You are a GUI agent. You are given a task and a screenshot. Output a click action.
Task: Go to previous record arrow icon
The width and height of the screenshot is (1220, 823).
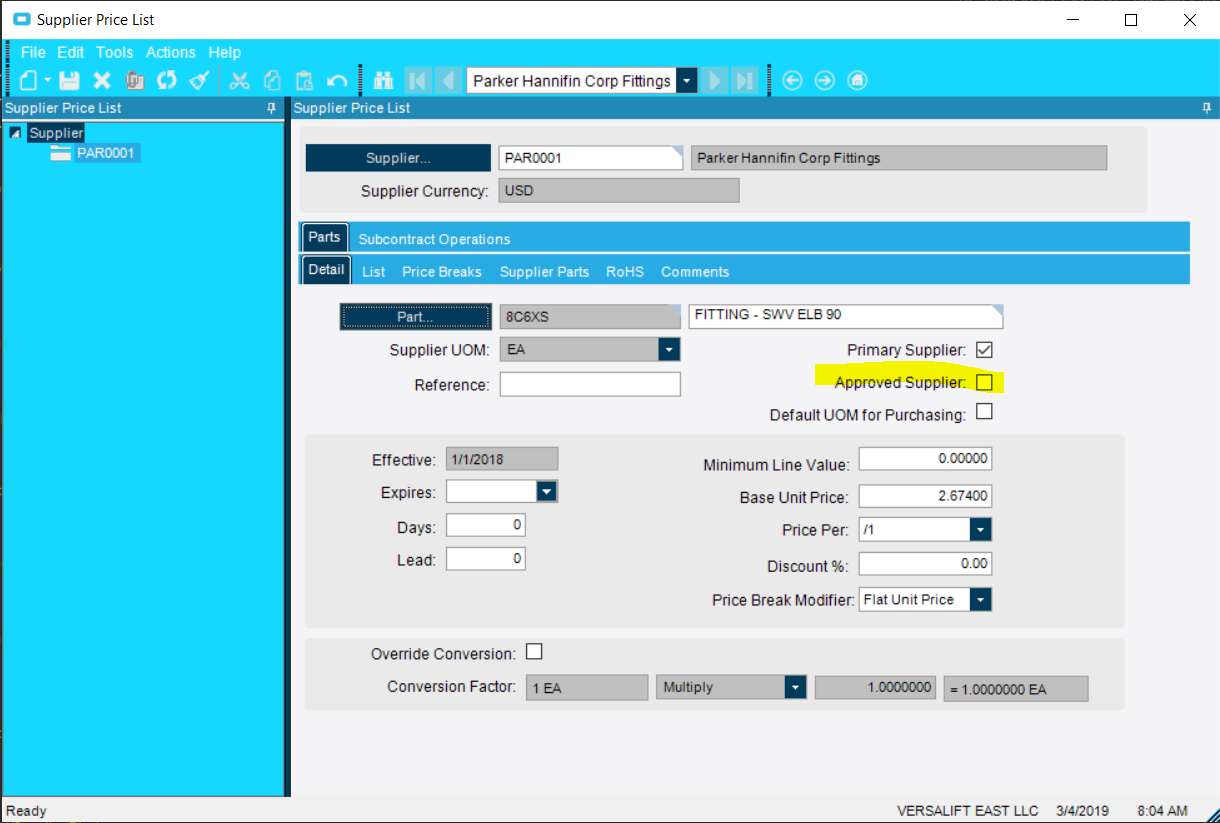448,81
